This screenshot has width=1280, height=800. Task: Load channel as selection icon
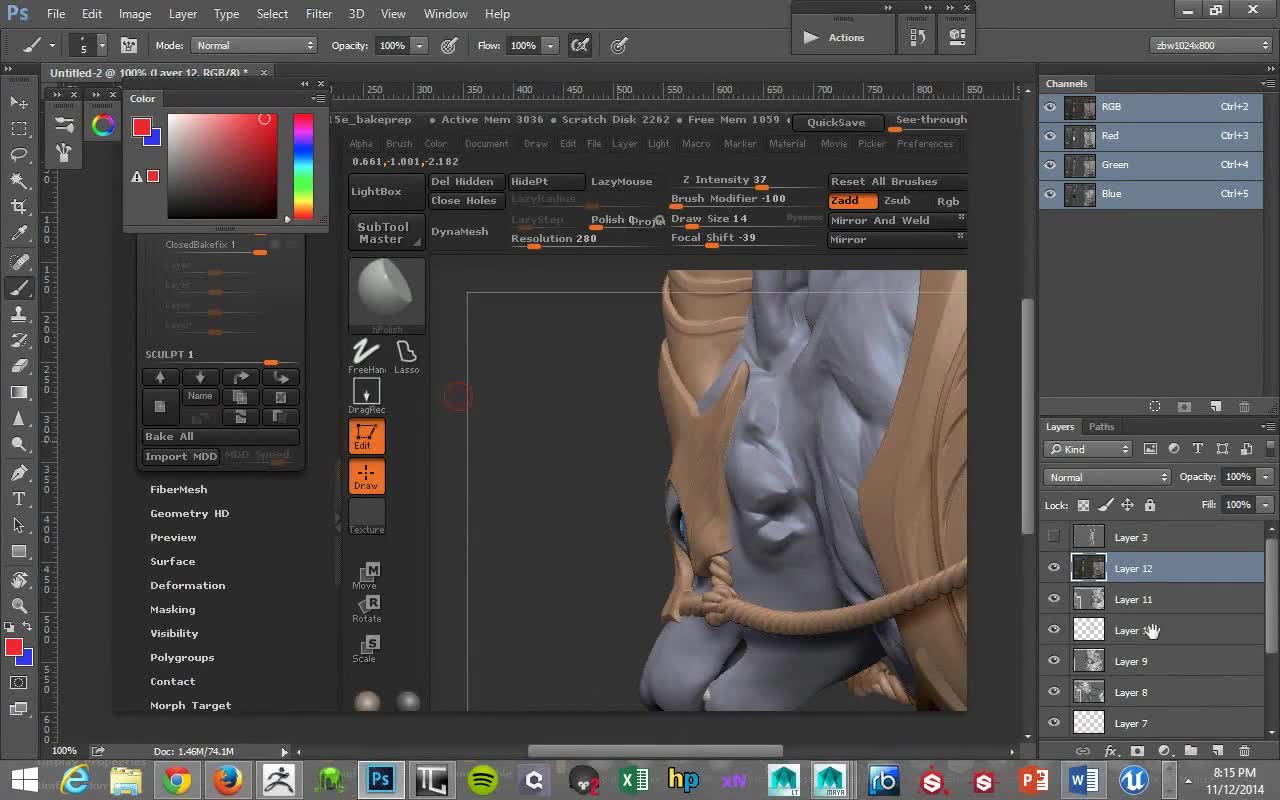[x=1155, y=407]
